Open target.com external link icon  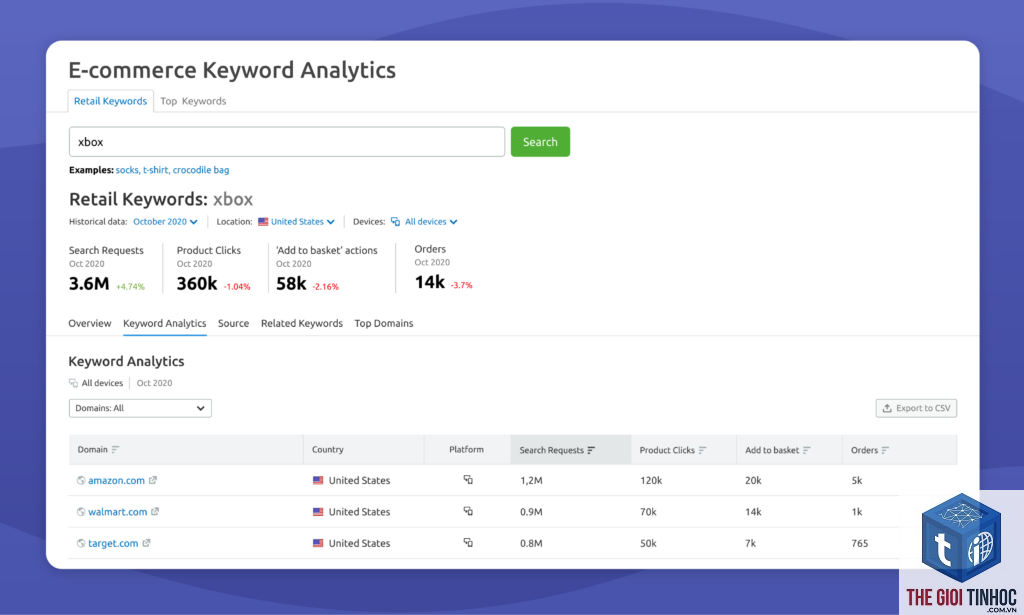[146, 543]
